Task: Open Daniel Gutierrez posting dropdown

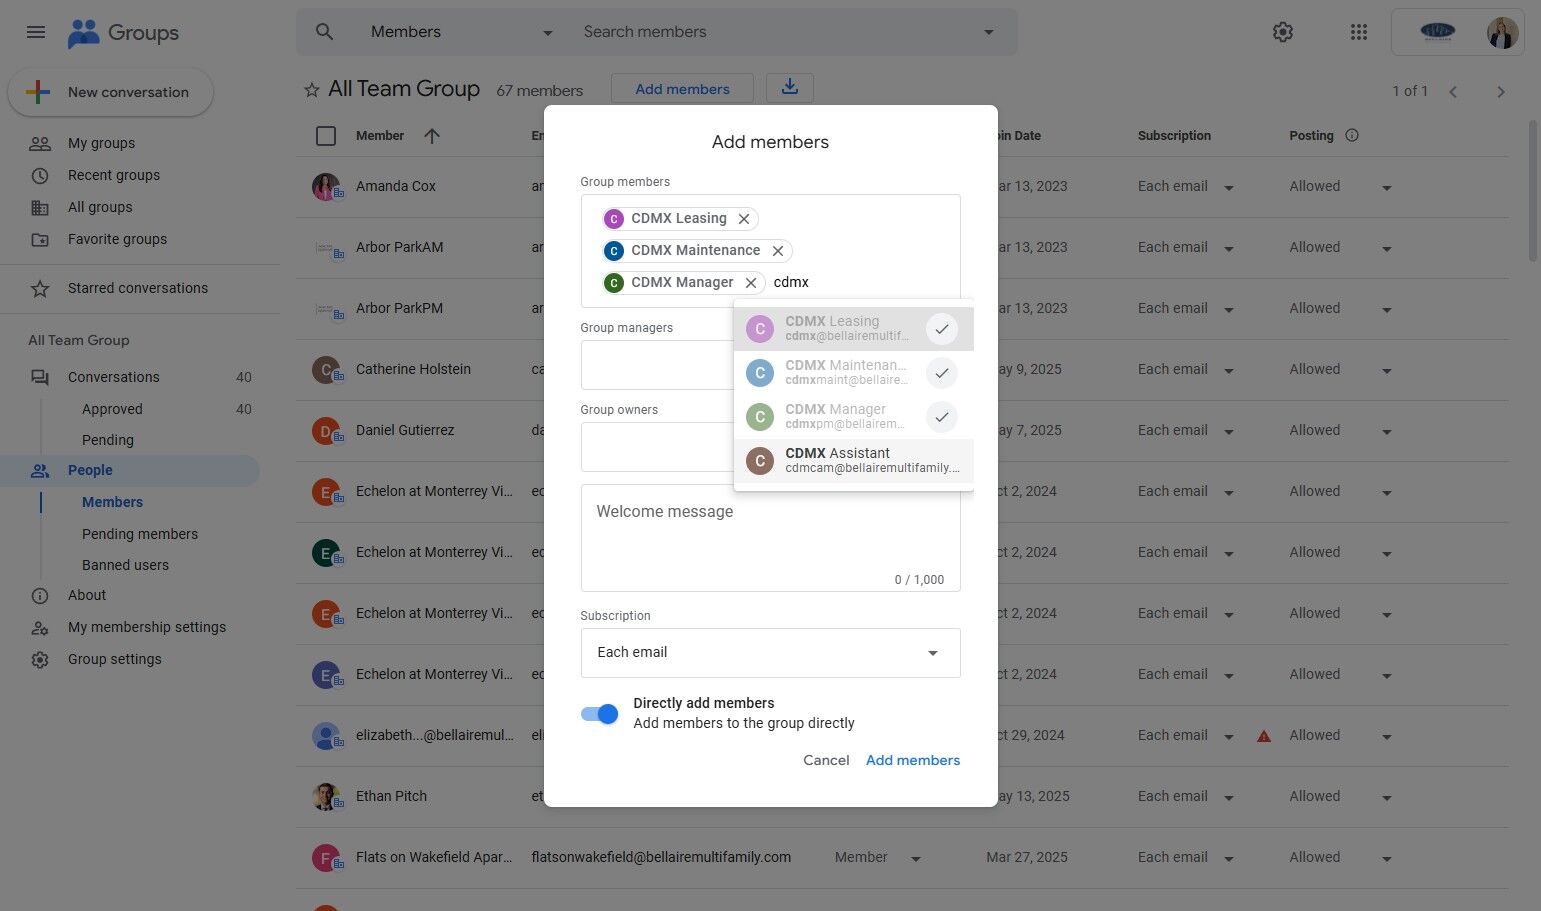Action: point(1387,432)
